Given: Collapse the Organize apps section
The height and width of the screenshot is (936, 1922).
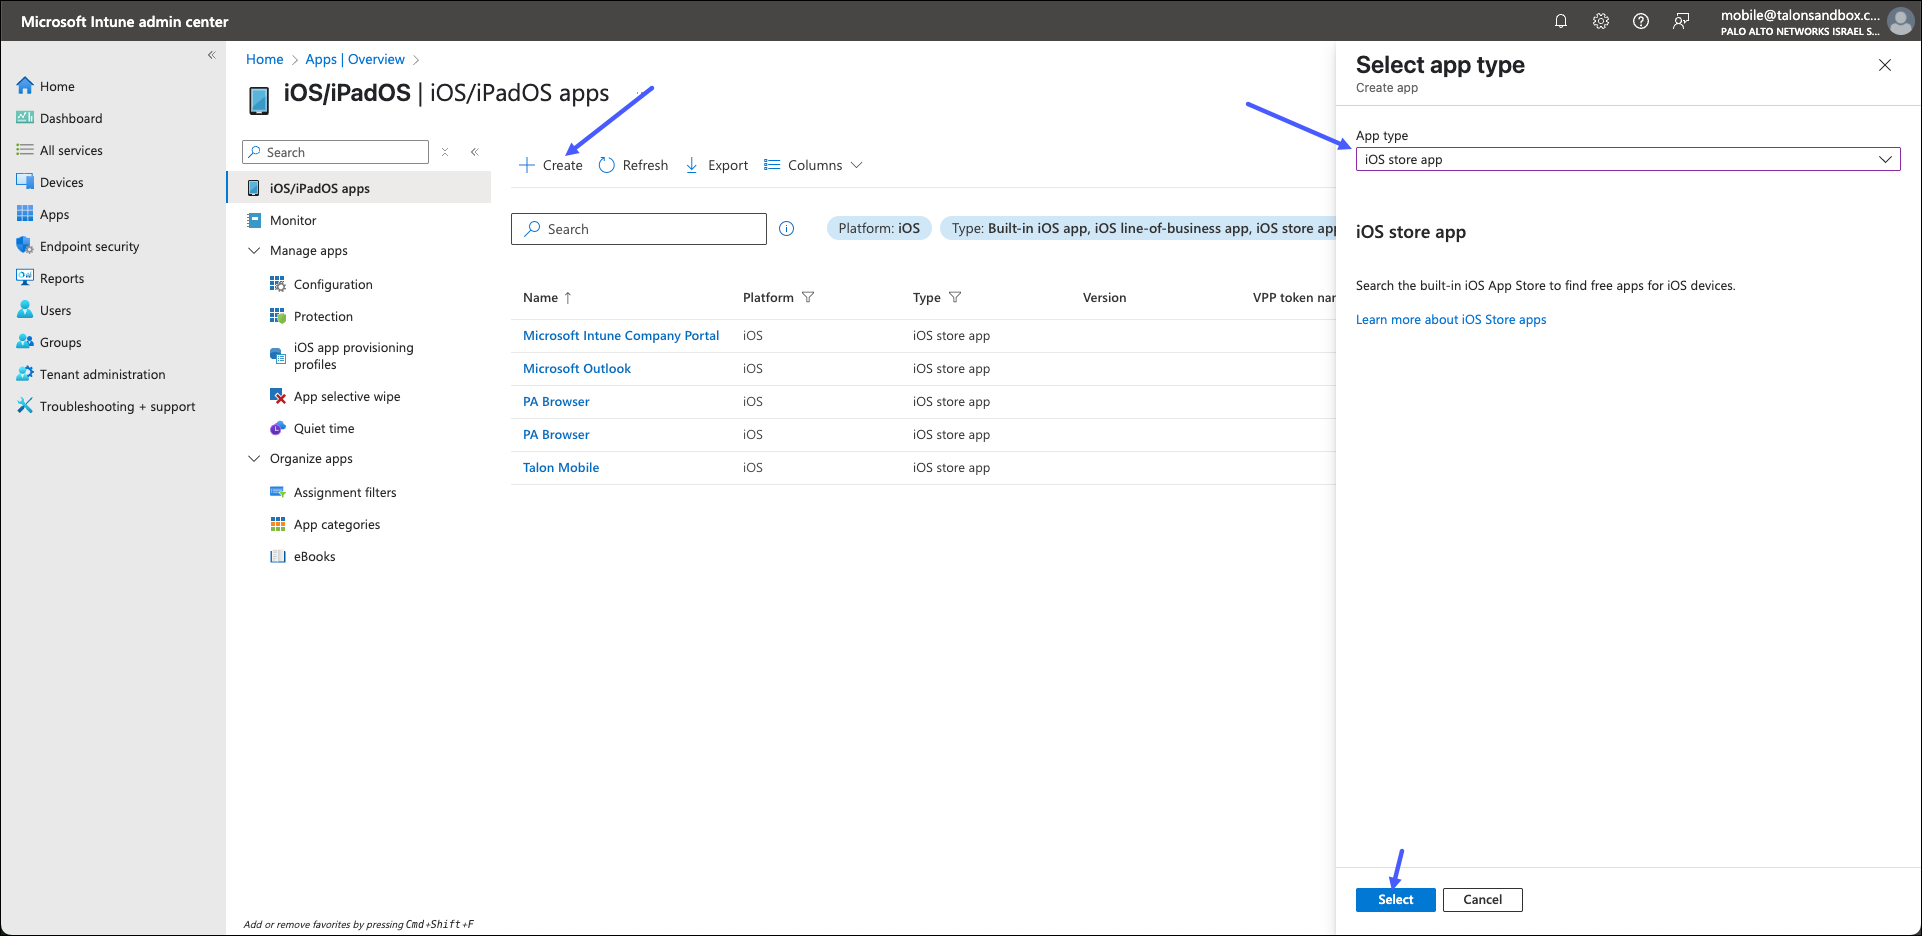Looking at the screenshot, I should pyautogui.click(x=254, y=459).
